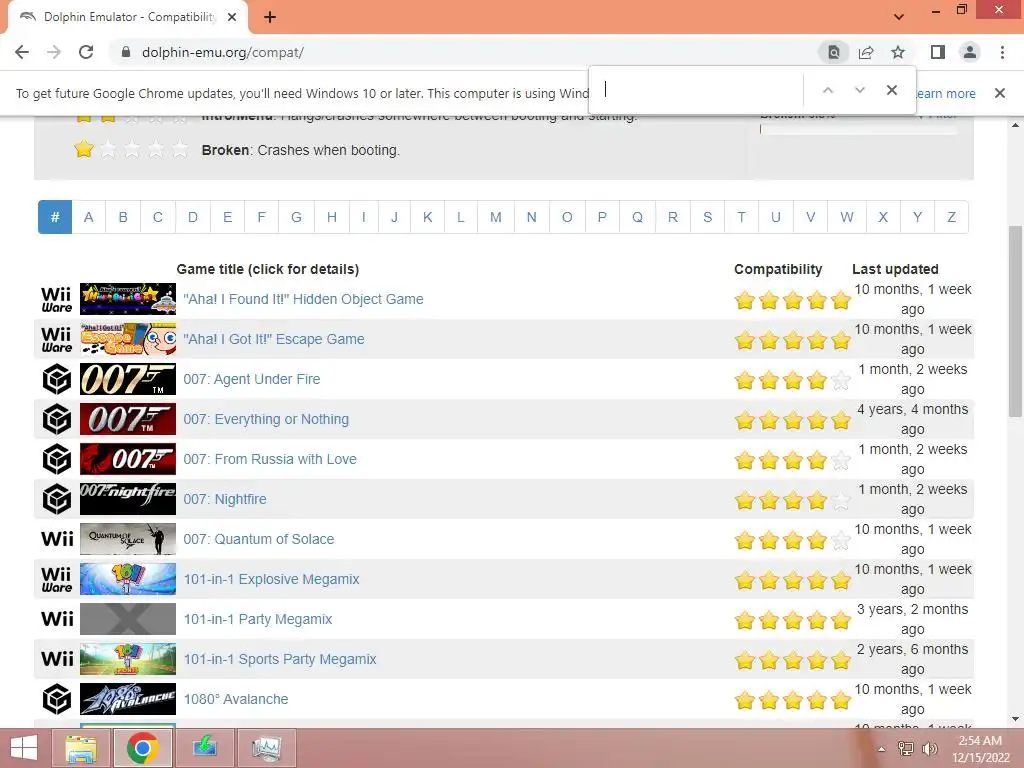Open 101-in-1 Explosive Megamix link
The image size is (1024, 768).
271,579
